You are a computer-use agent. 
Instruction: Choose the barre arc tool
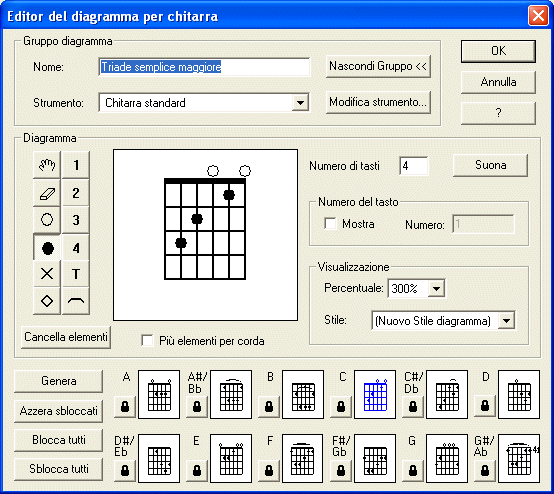tap(76, 301)
